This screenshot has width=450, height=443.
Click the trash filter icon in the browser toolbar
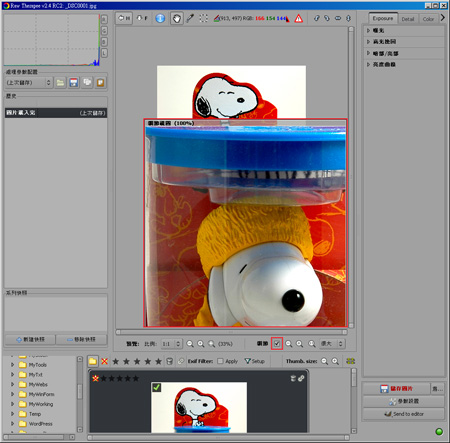[x=169, y=361]
